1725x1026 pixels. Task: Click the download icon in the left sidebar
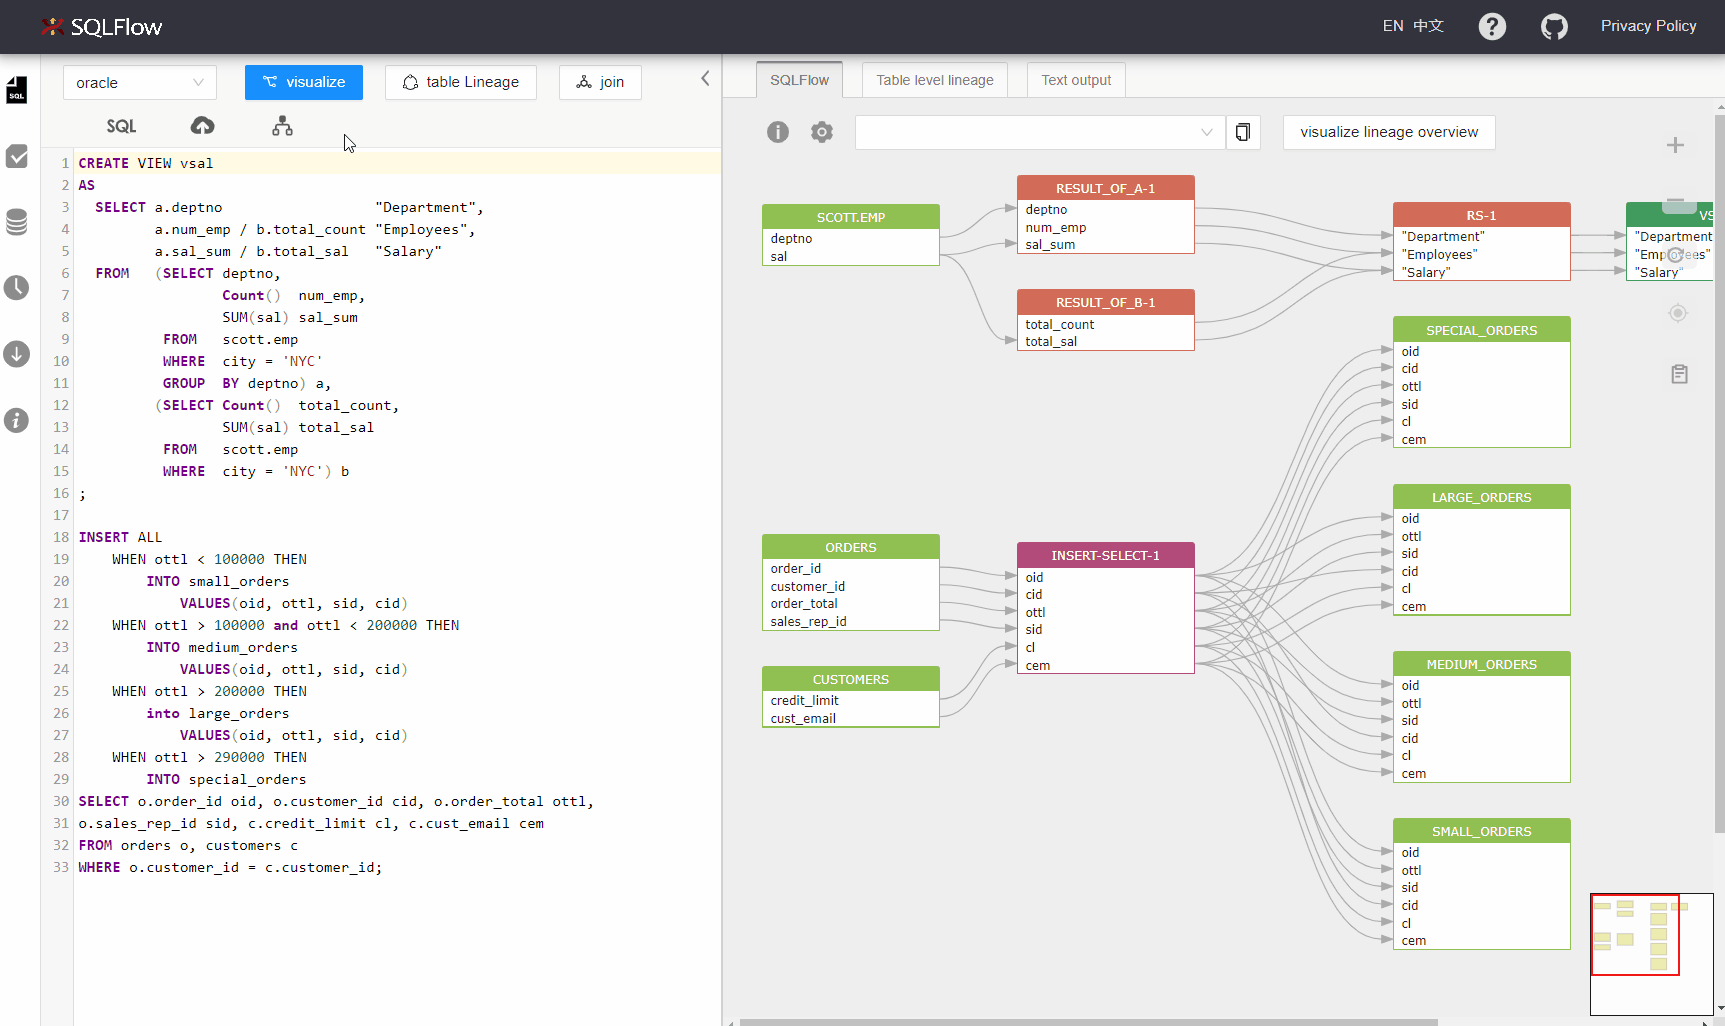click(x=16, y=353)
